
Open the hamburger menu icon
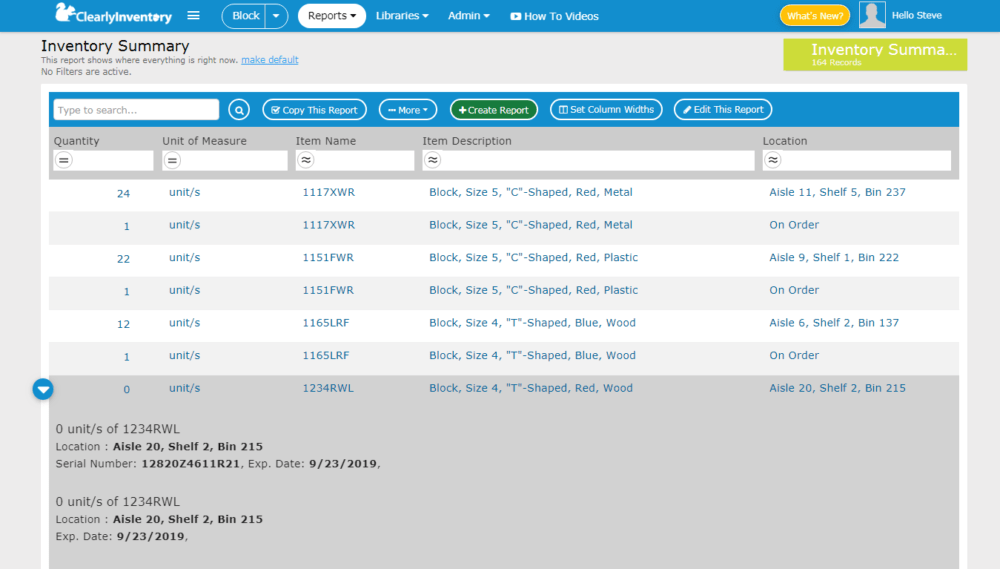click(x=193, y=15)
